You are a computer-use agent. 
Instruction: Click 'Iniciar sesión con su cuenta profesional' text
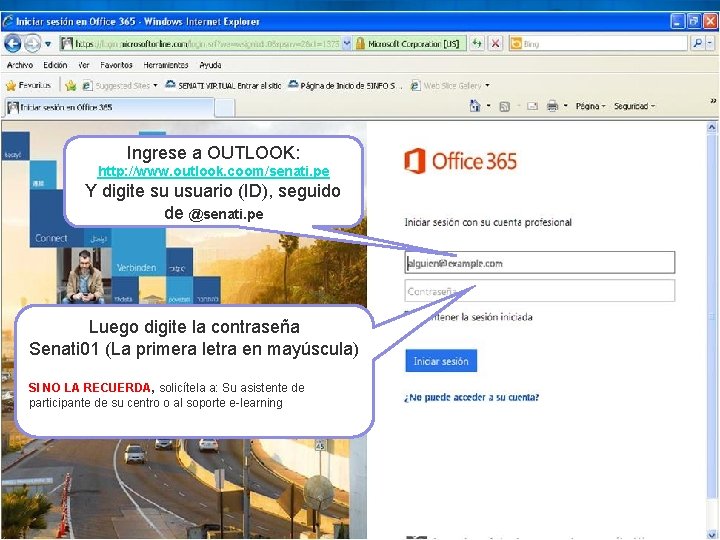[x=488, y=222]
